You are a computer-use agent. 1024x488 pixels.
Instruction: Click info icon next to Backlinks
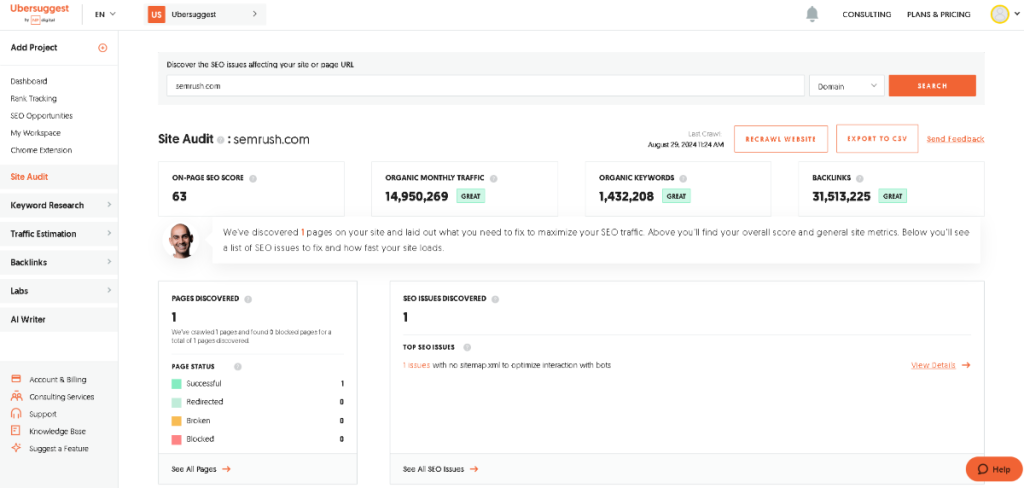[x=860, y=178]
